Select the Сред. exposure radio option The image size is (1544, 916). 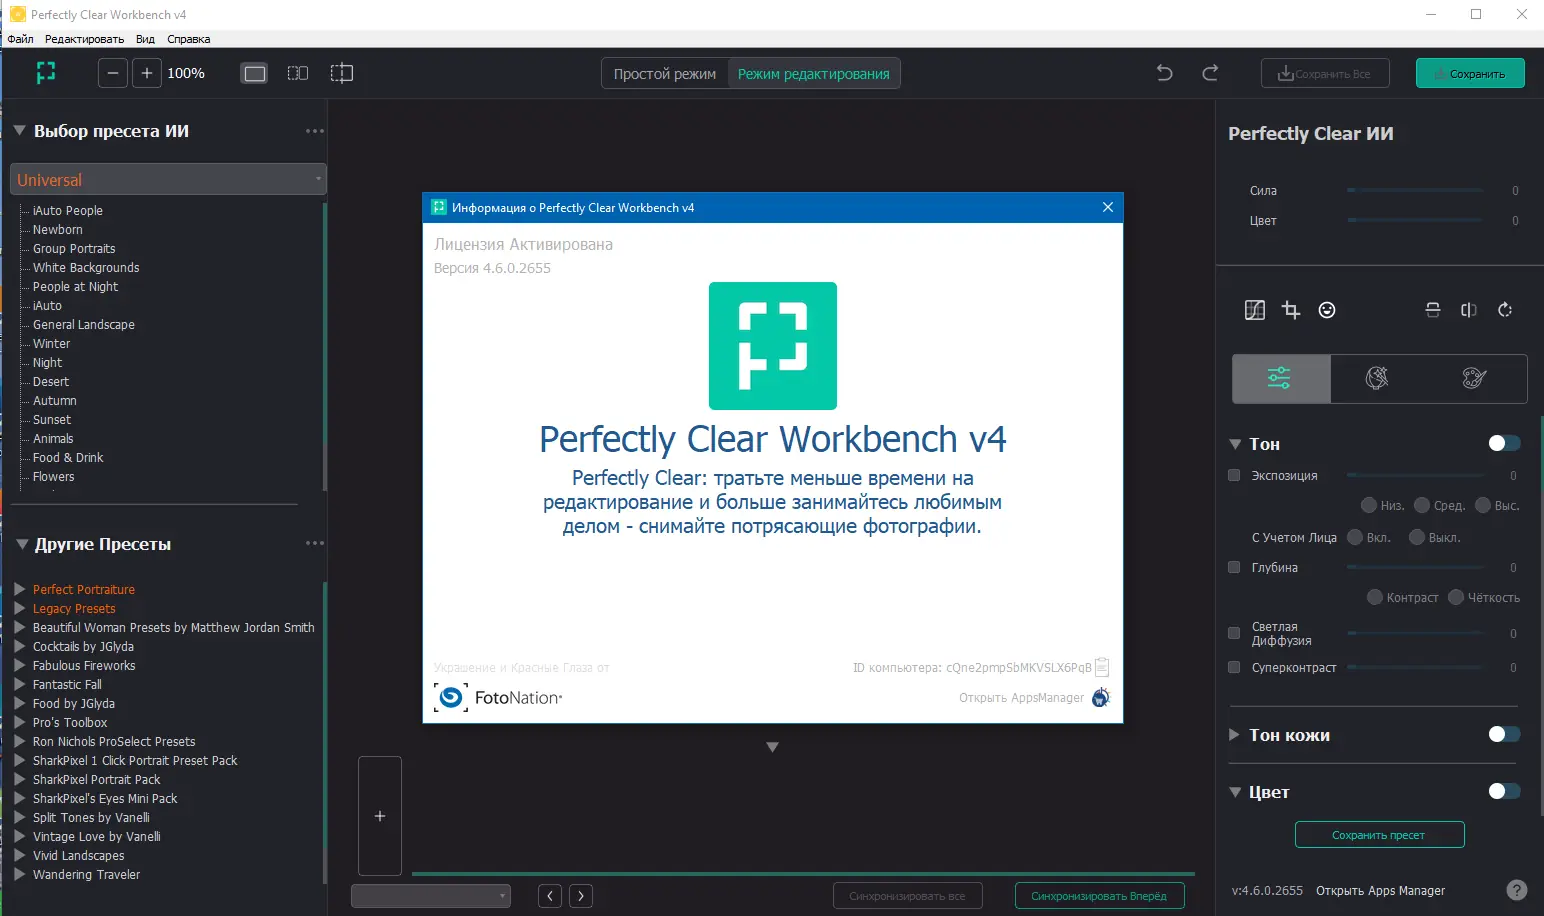click(1422, 505)
